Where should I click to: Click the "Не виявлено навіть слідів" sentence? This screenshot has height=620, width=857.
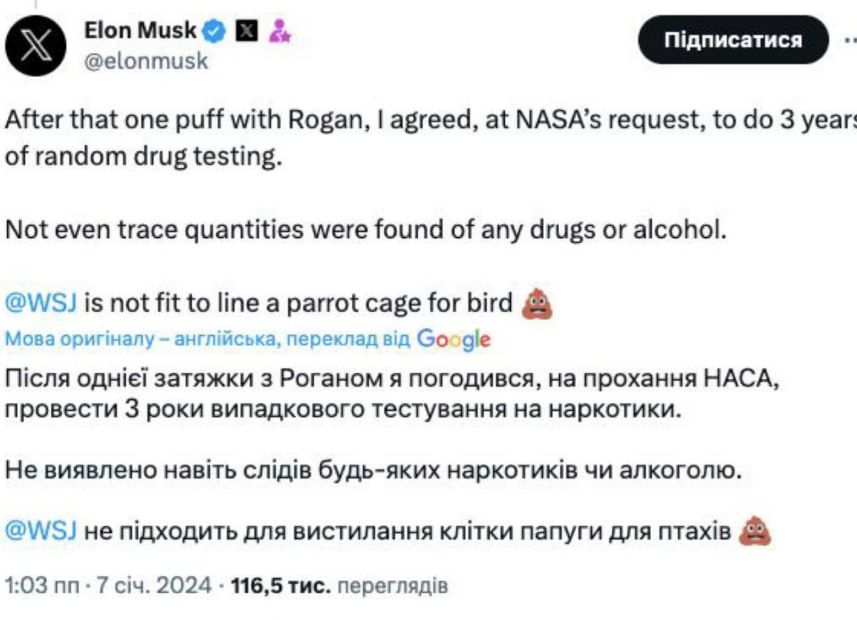coord(373,471)
